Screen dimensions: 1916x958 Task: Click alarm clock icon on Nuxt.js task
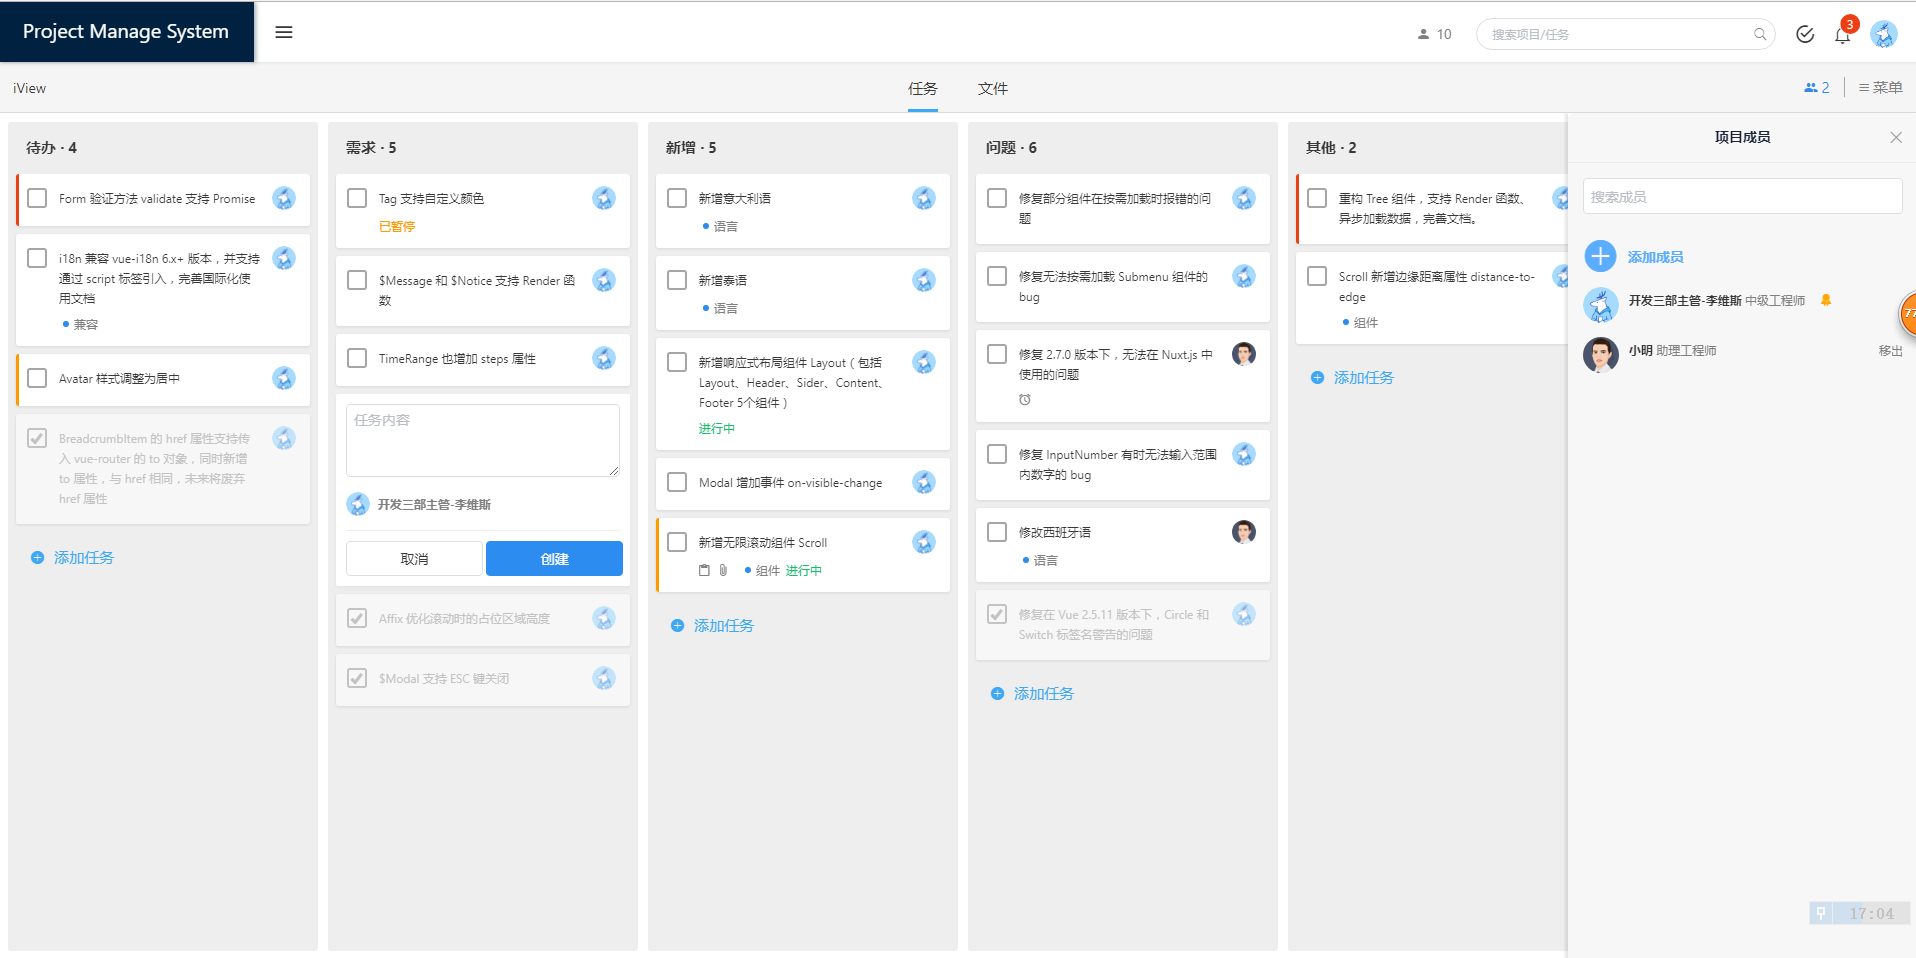1025,400
